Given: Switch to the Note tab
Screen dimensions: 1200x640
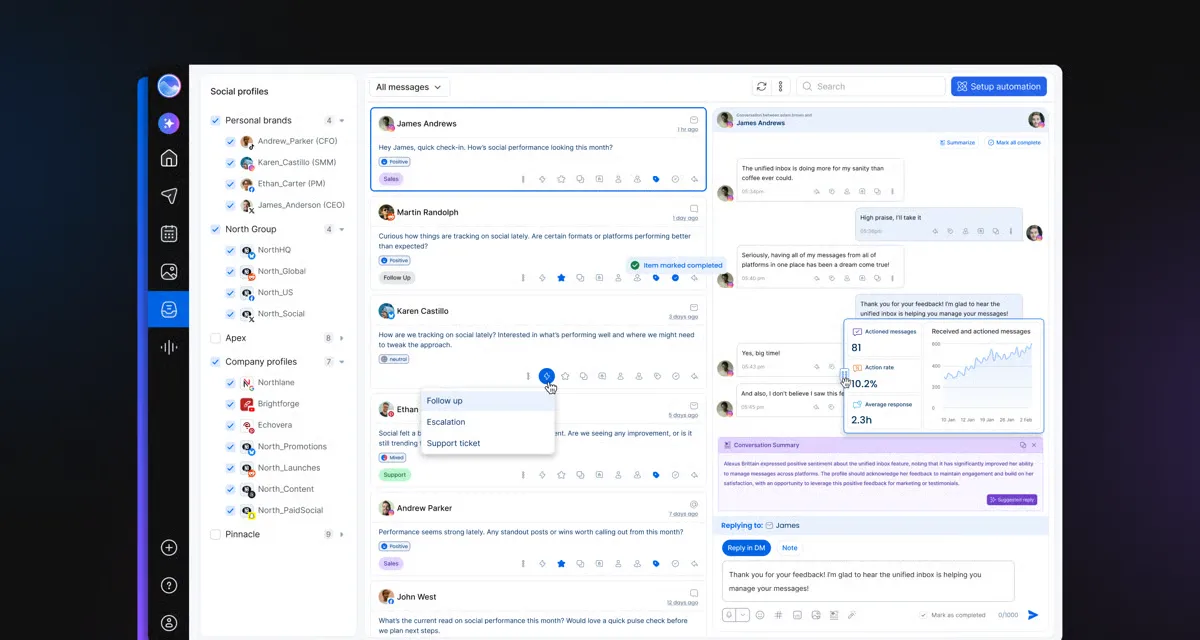Looking at the screenshot, I should coord(790,548).
